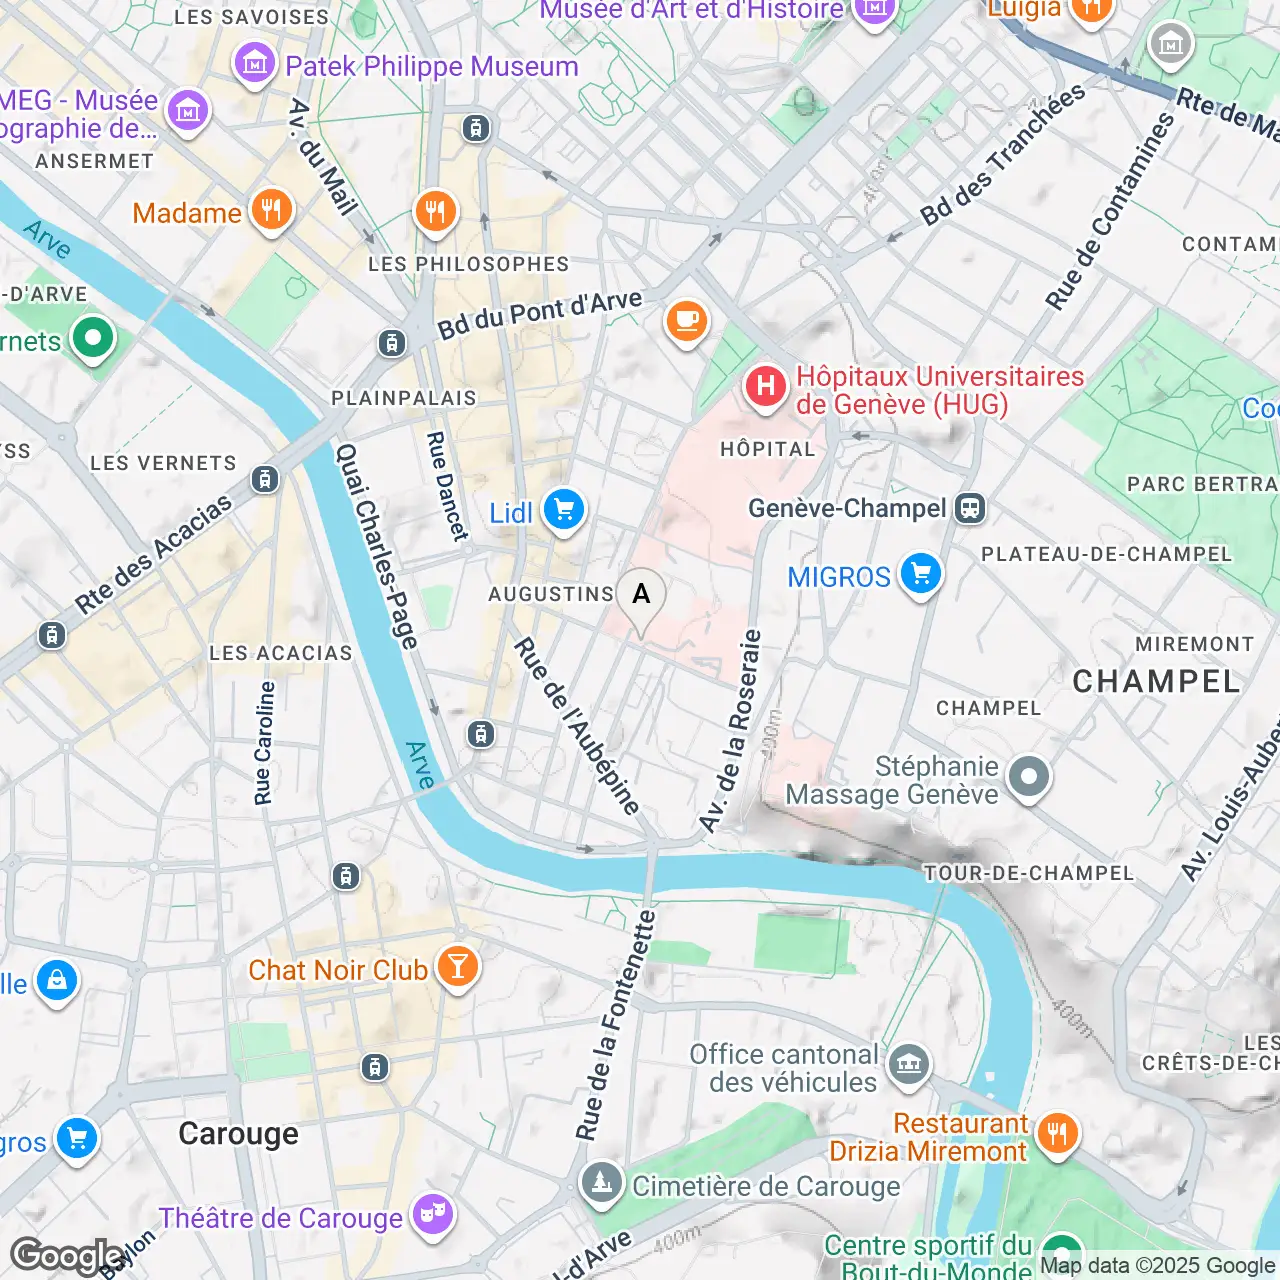Select the Plainpalais tram stop icon

click(x=391, y=344)
